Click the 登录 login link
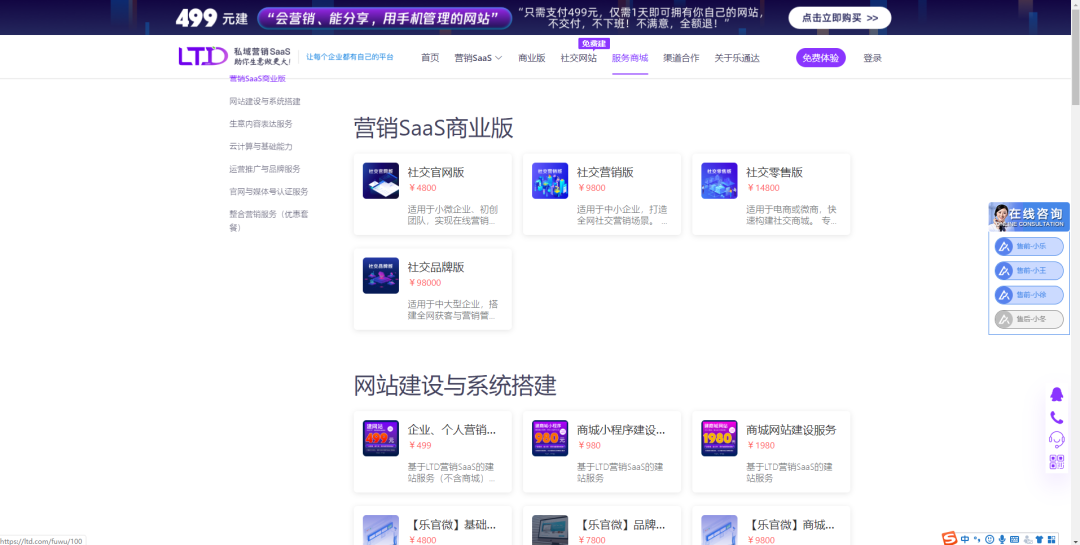The image size is (1080, 545). pyautogui.click(x=873, y=58)
